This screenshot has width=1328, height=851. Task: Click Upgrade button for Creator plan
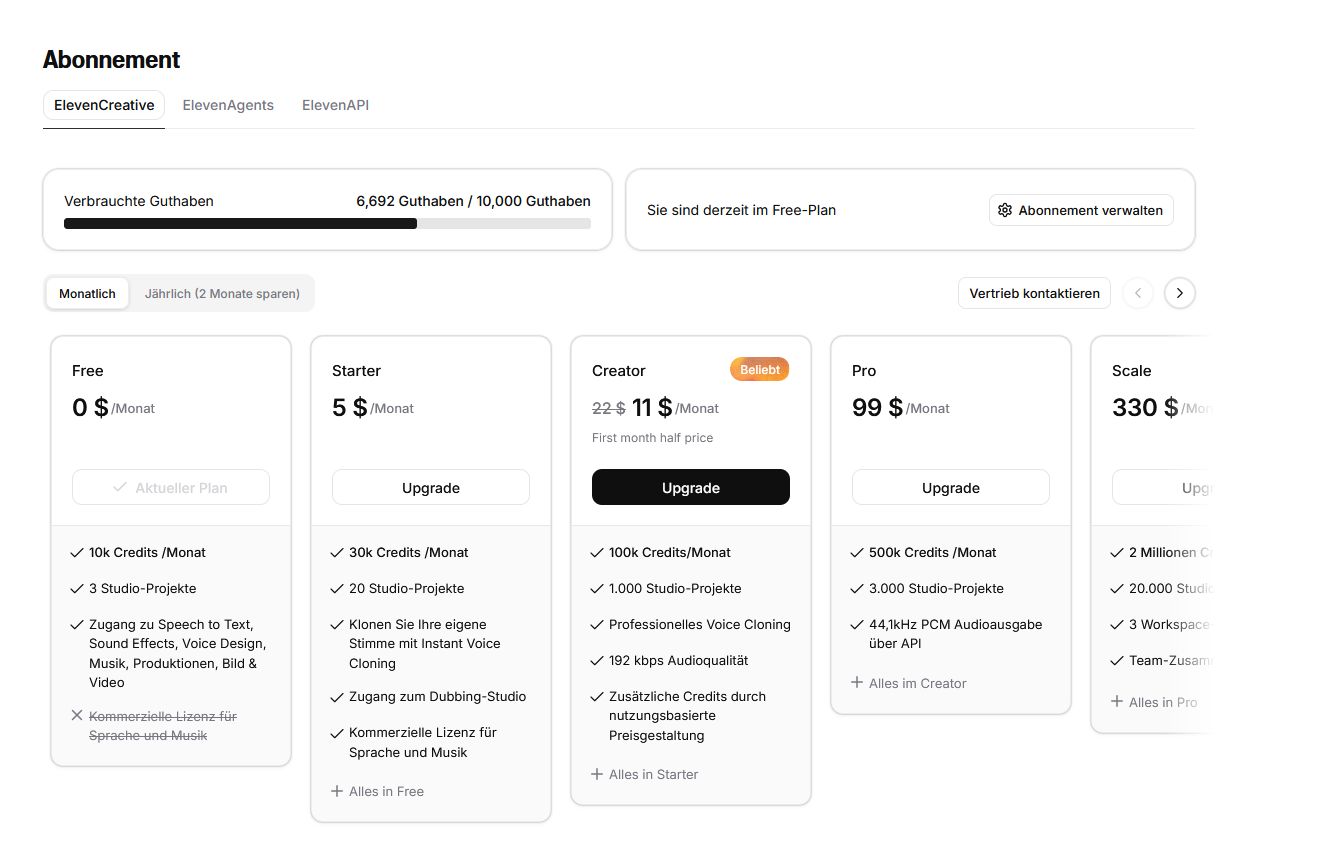(x=690, y=488)
